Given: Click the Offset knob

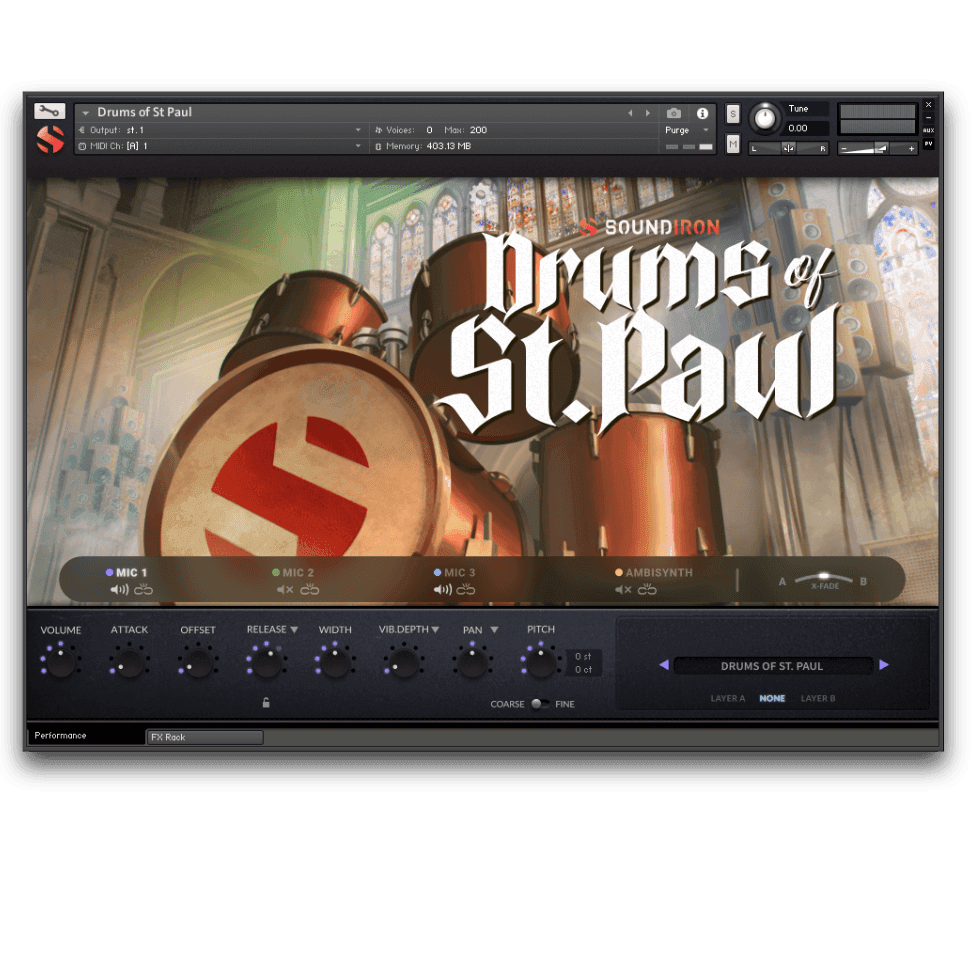Looking at the screenshot, I should pyautogui.click(x=198, y=662).
